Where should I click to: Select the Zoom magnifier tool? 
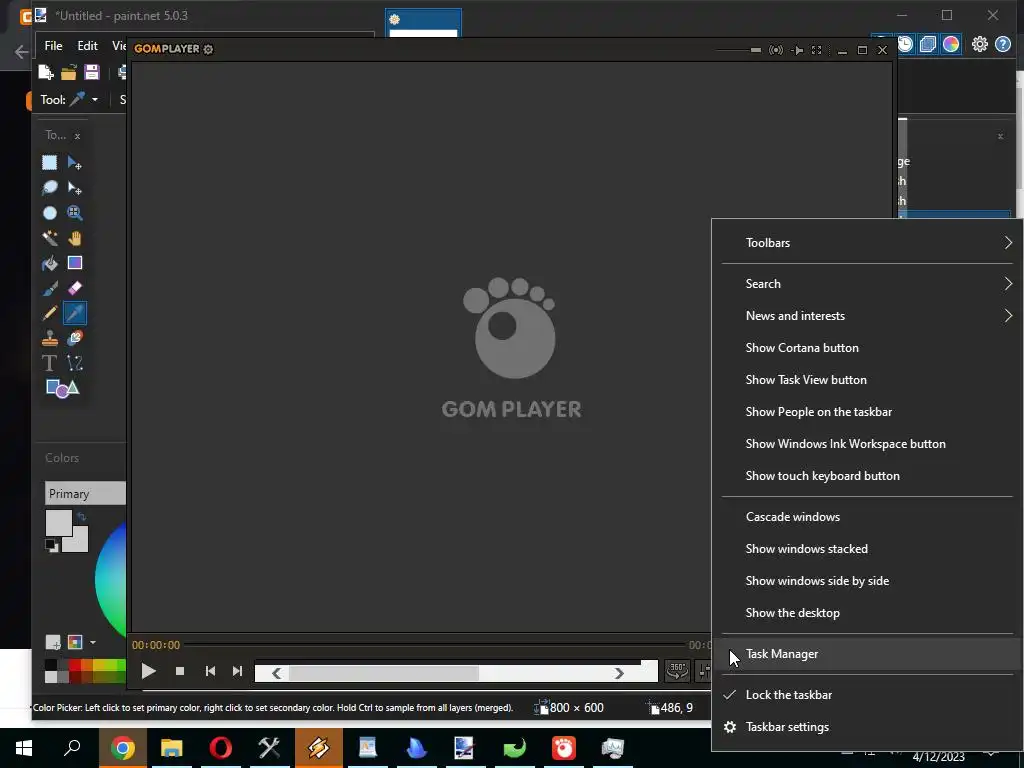coord(74,213)
